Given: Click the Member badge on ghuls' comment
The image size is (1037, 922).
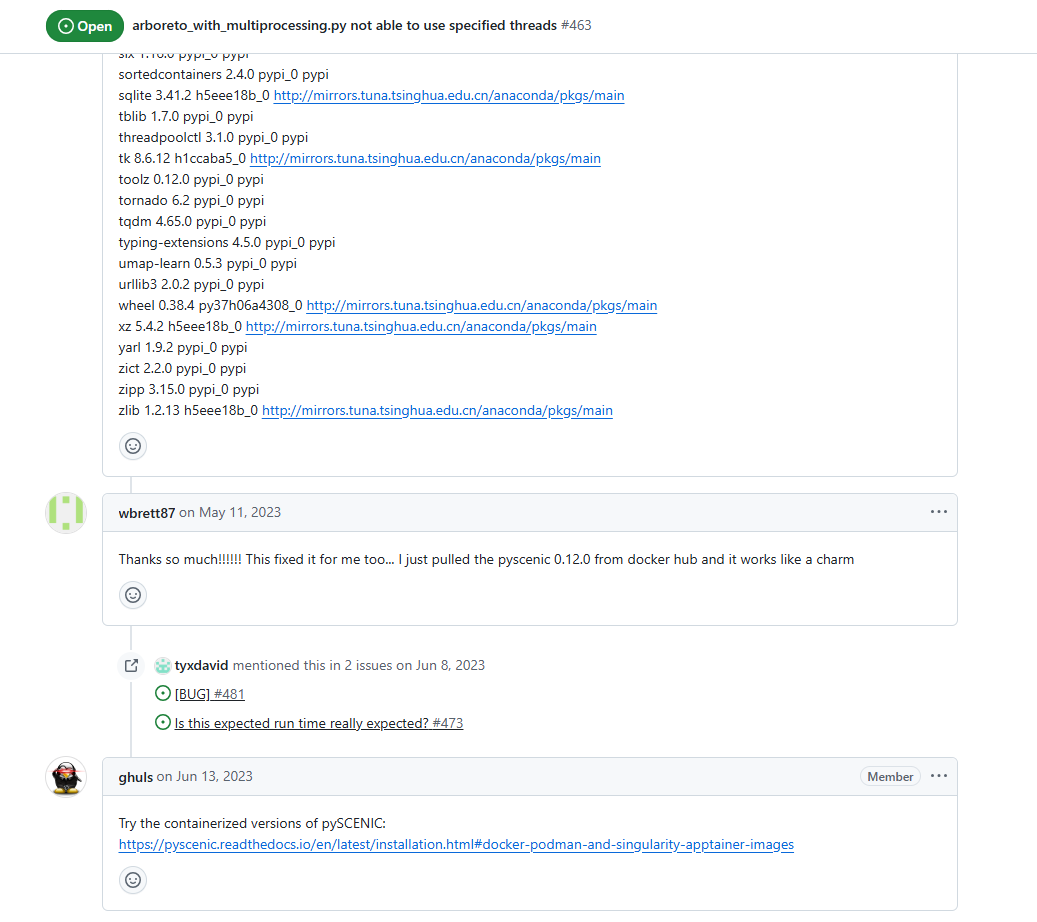Looking at the screenshot, I should tap(890, 777).
